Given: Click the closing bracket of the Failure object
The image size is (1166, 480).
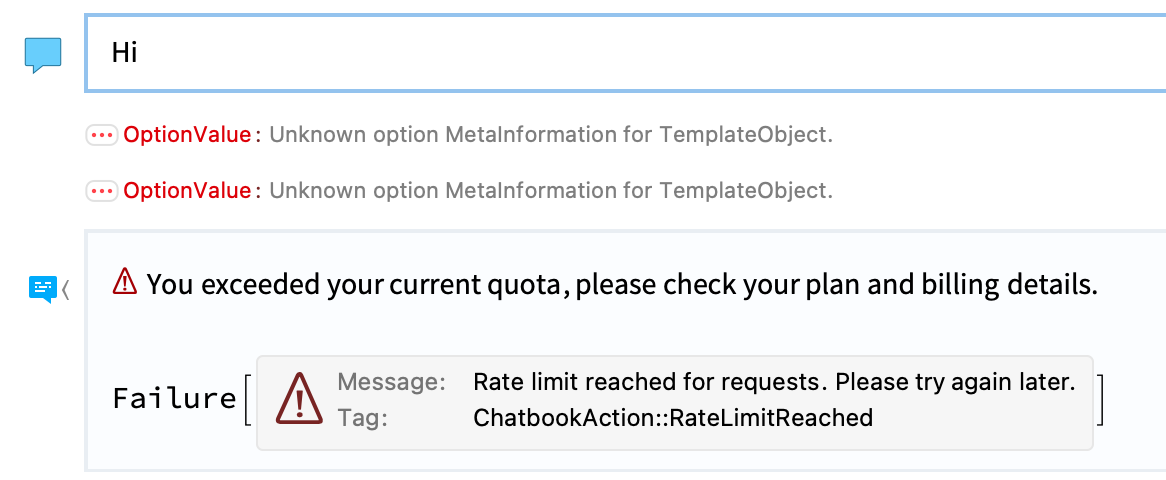Looking at the screenshot, I should 1100,400.
